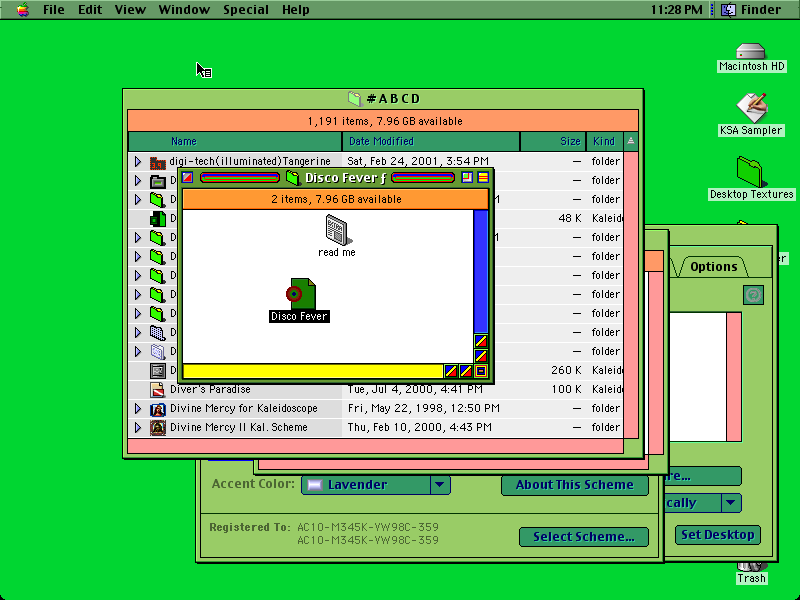
Task: Click the Disco Fever window close box
Action: point(187,178)
